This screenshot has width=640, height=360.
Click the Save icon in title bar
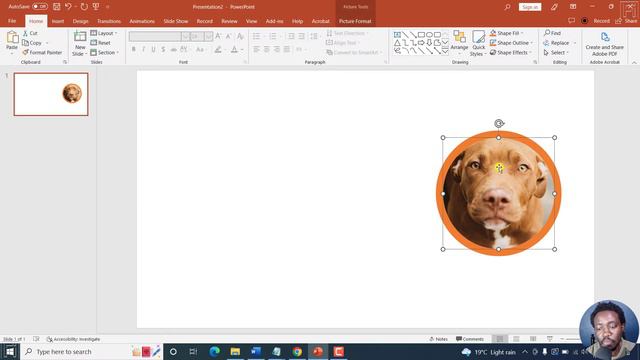57,7
